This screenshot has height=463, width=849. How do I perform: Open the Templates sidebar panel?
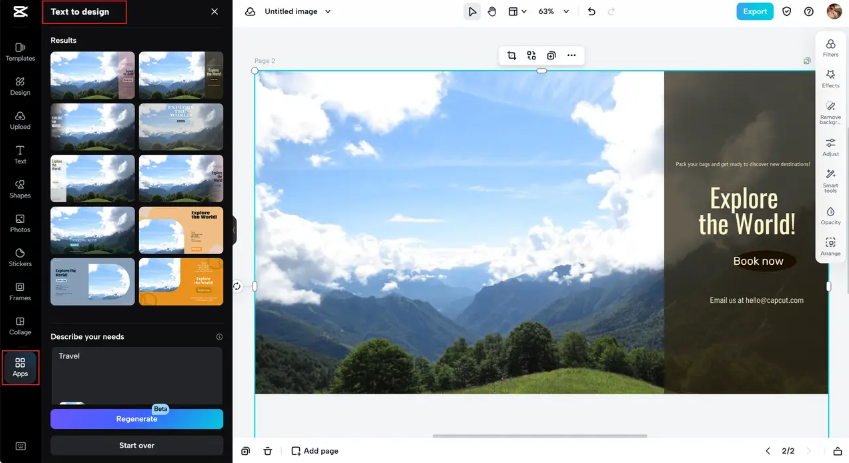tap(20, 51)
